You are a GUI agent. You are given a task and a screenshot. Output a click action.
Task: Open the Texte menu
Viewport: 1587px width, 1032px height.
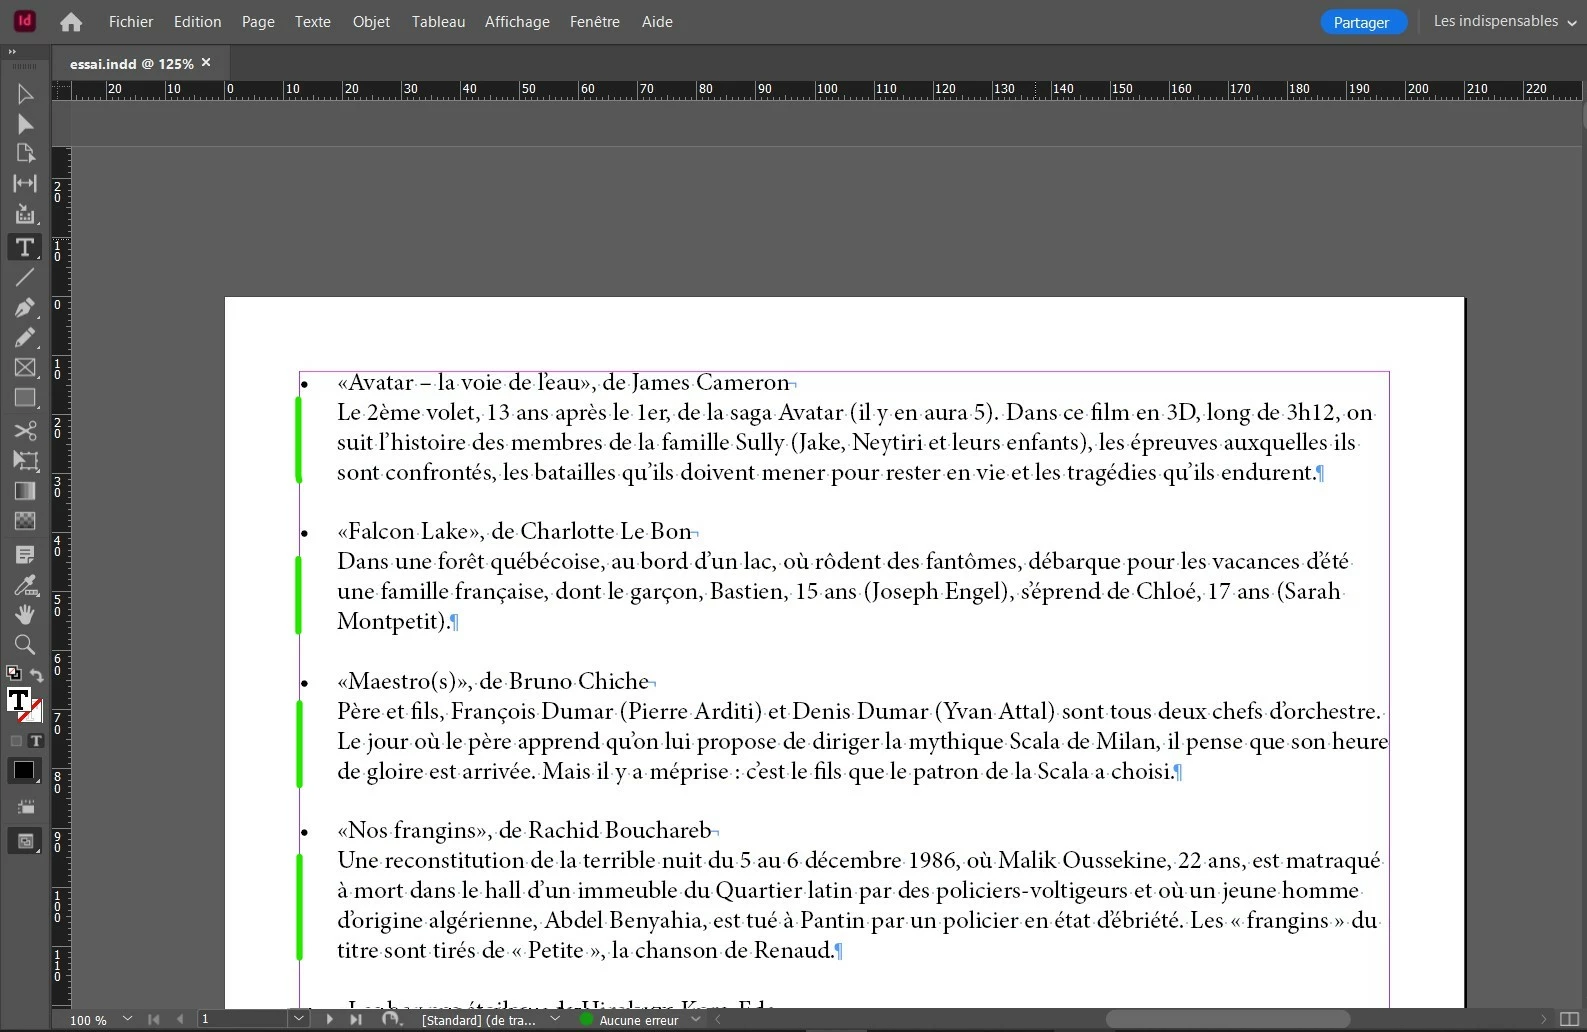click(x=313, y=21)
